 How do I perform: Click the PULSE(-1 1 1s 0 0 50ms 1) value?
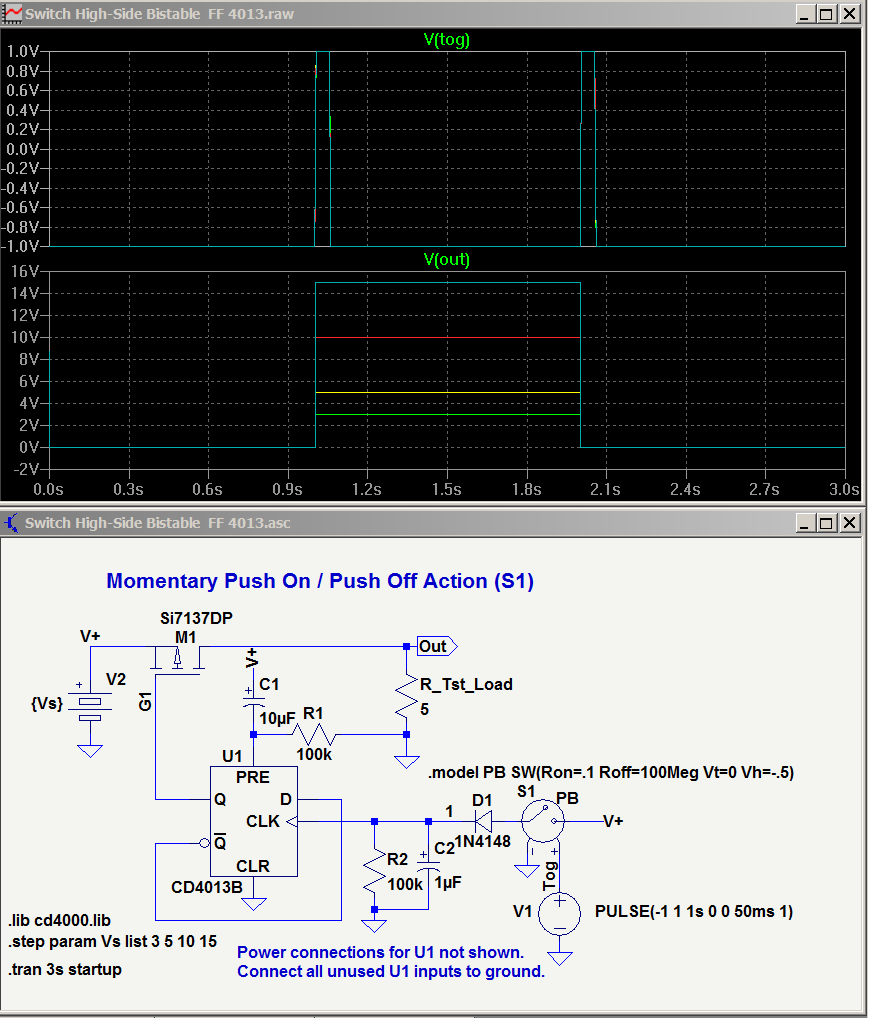click(x=694, y=912)
